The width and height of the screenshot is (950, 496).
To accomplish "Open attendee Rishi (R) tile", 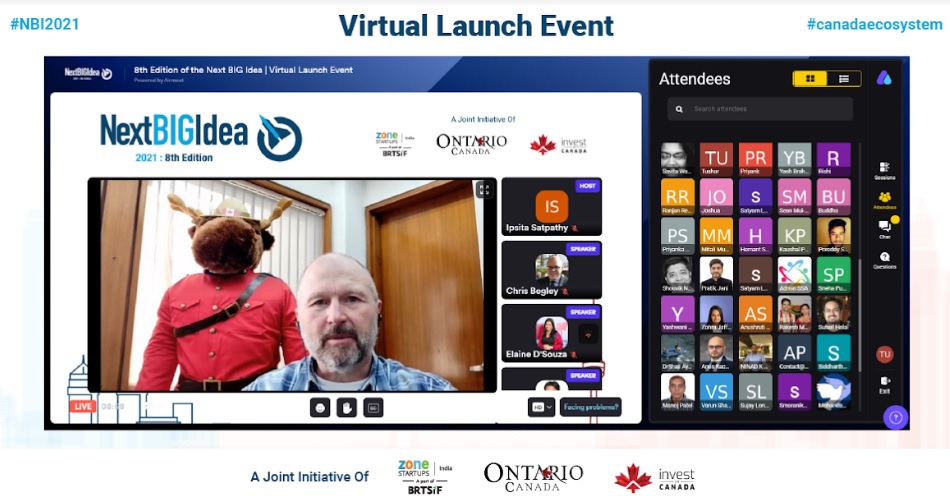I will pos(833,159).
